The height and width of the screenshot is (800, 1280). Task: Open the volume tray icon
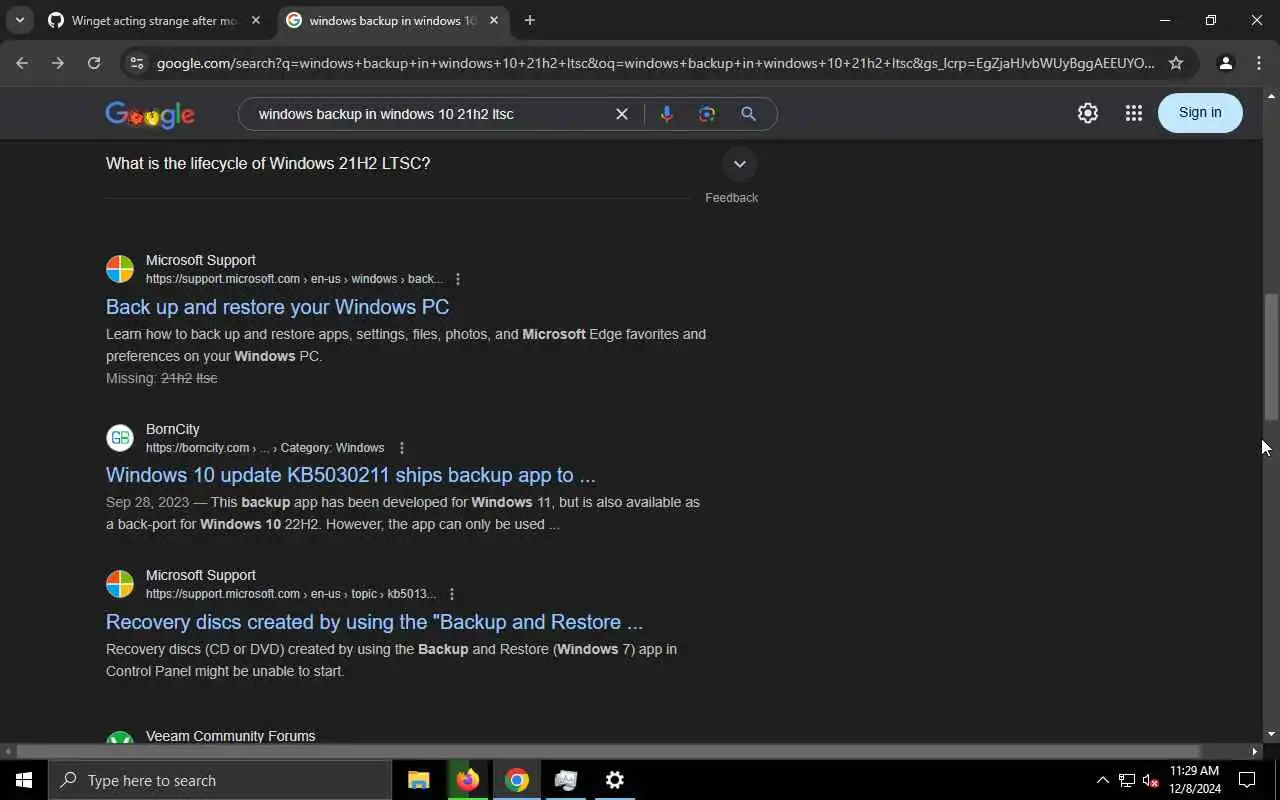1151,780
